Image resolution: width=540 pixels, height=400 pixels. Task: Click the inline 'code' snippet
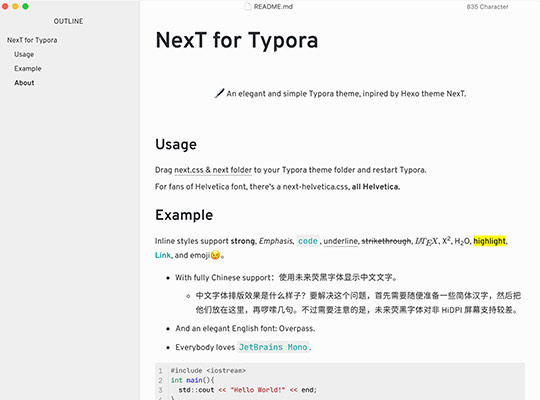[308, 241]
